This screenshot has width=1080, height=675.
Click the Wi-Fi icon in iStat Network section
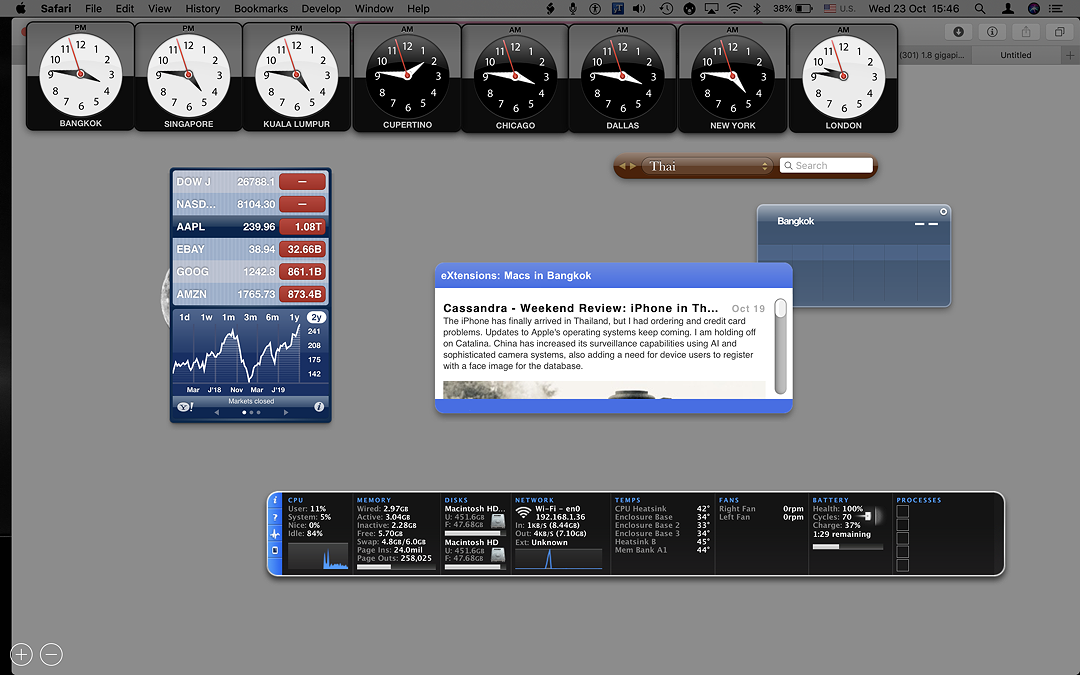click(523, 513)
